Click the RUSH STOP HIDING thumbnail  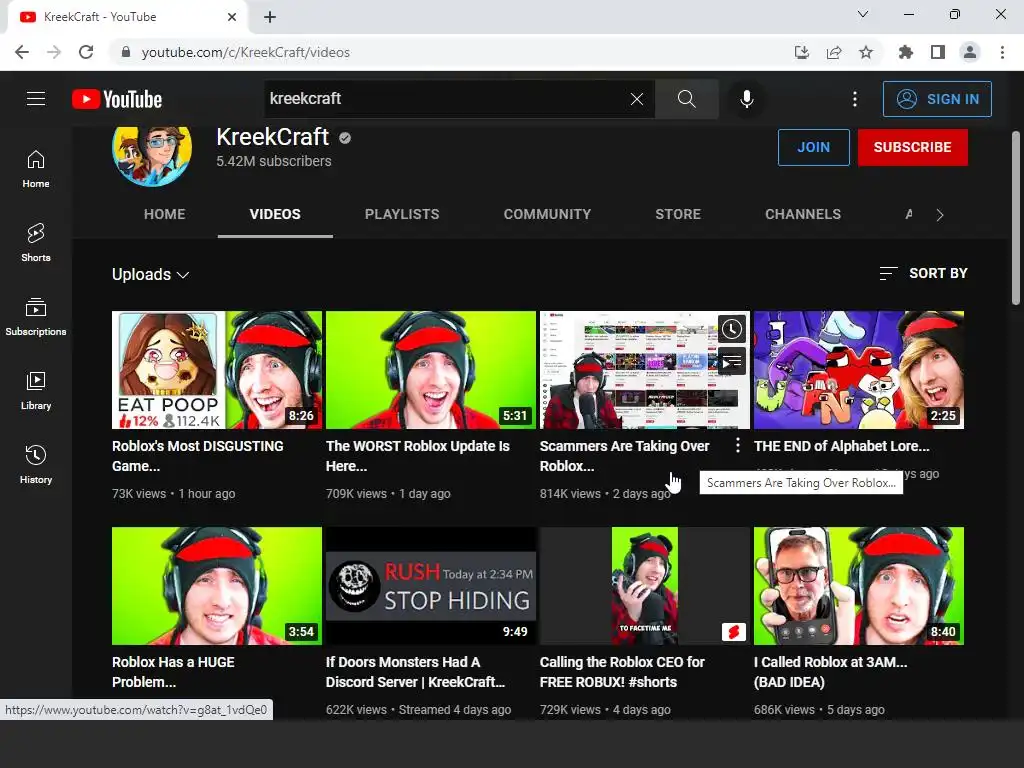(x=430, y=586)
